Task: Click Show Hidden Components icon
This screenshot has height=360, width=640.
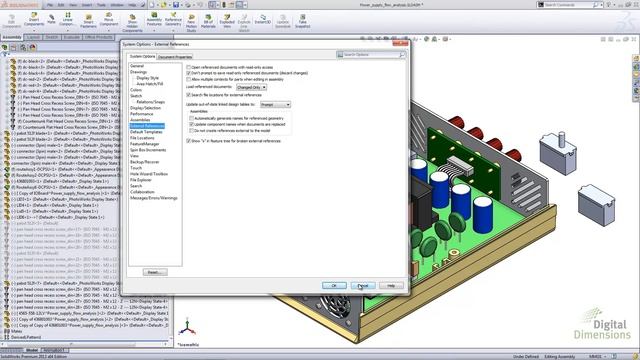Action: click(x=132, y=22)
